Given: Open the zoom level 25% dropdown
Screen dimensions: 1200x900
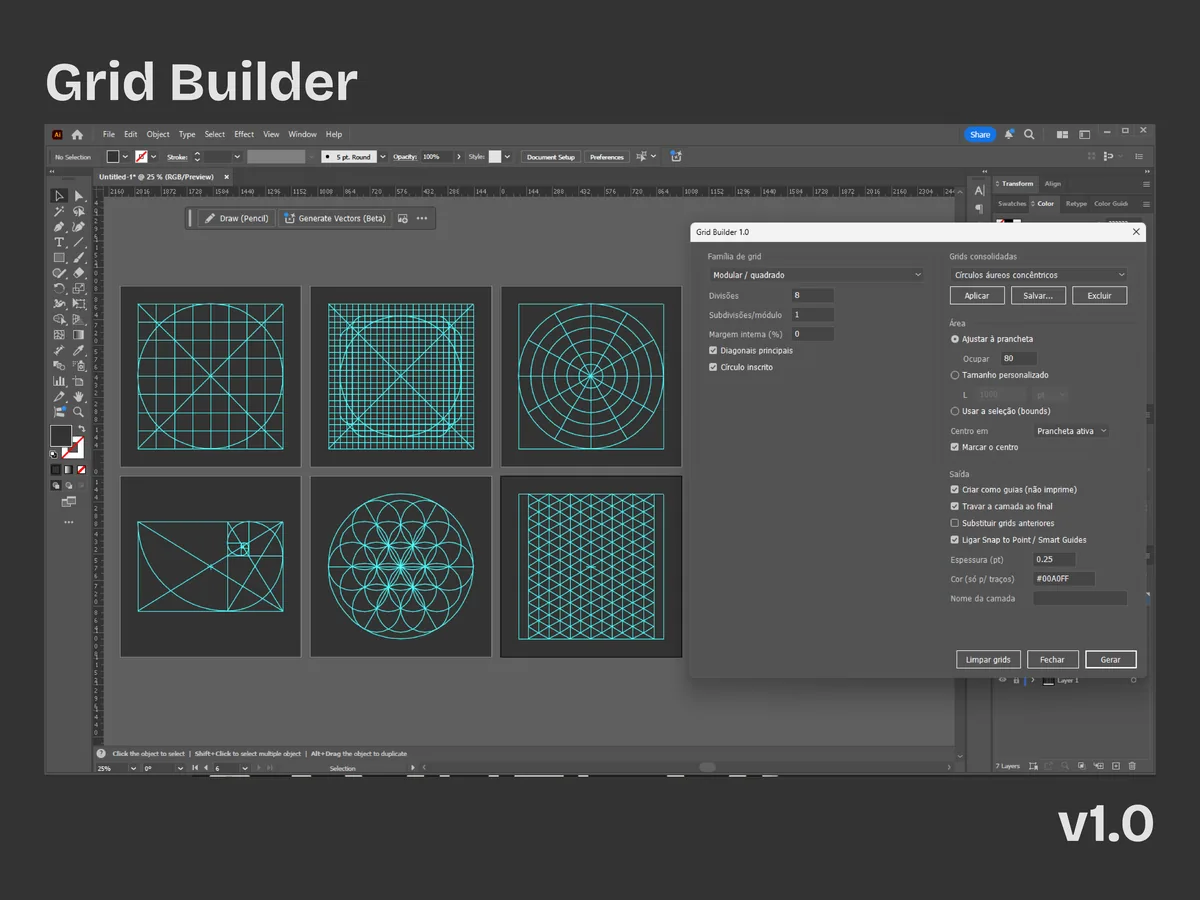Looking at the screenshot, I should 132,768.
